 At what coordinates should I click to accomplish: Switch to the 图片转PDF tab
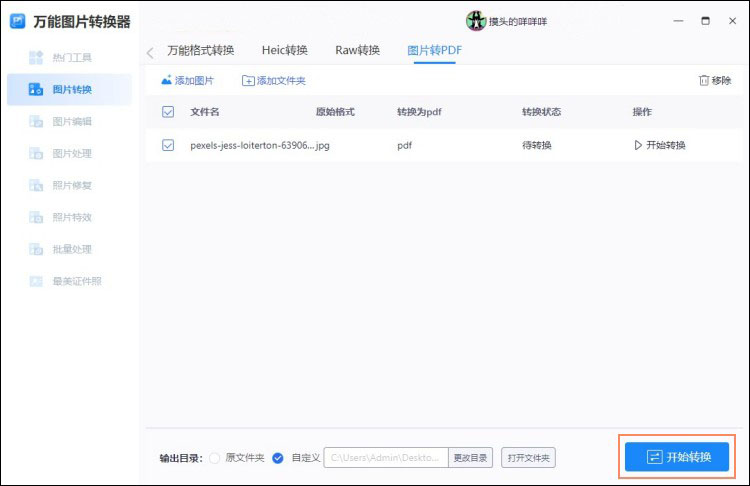(x=434, y=50)
